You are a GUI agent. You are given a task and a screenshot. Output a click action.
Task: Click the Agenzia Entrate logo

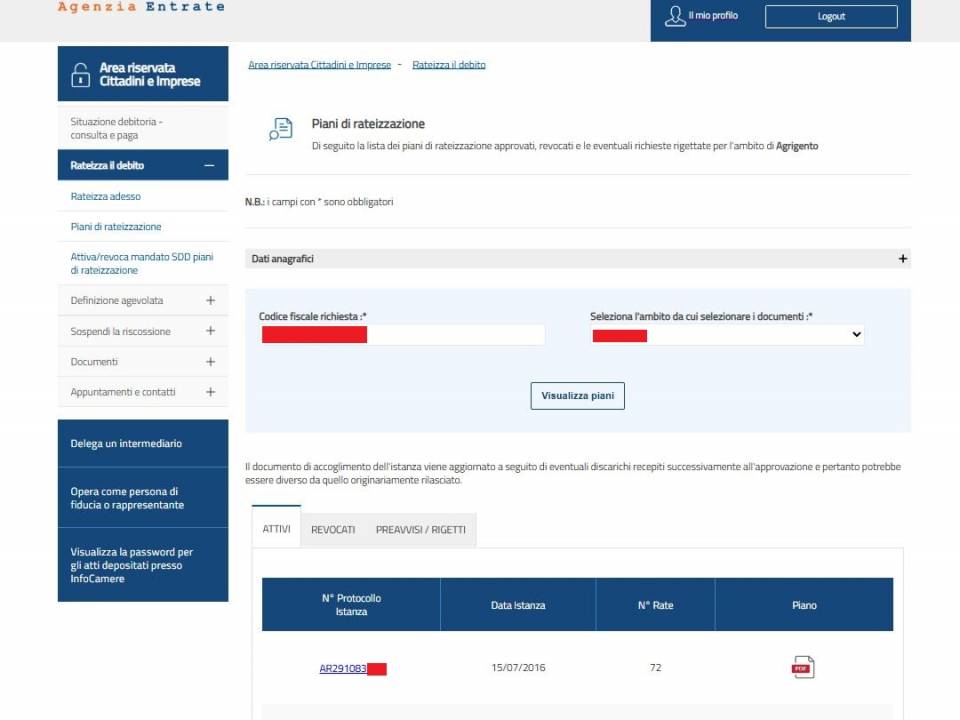coord(140,8)
